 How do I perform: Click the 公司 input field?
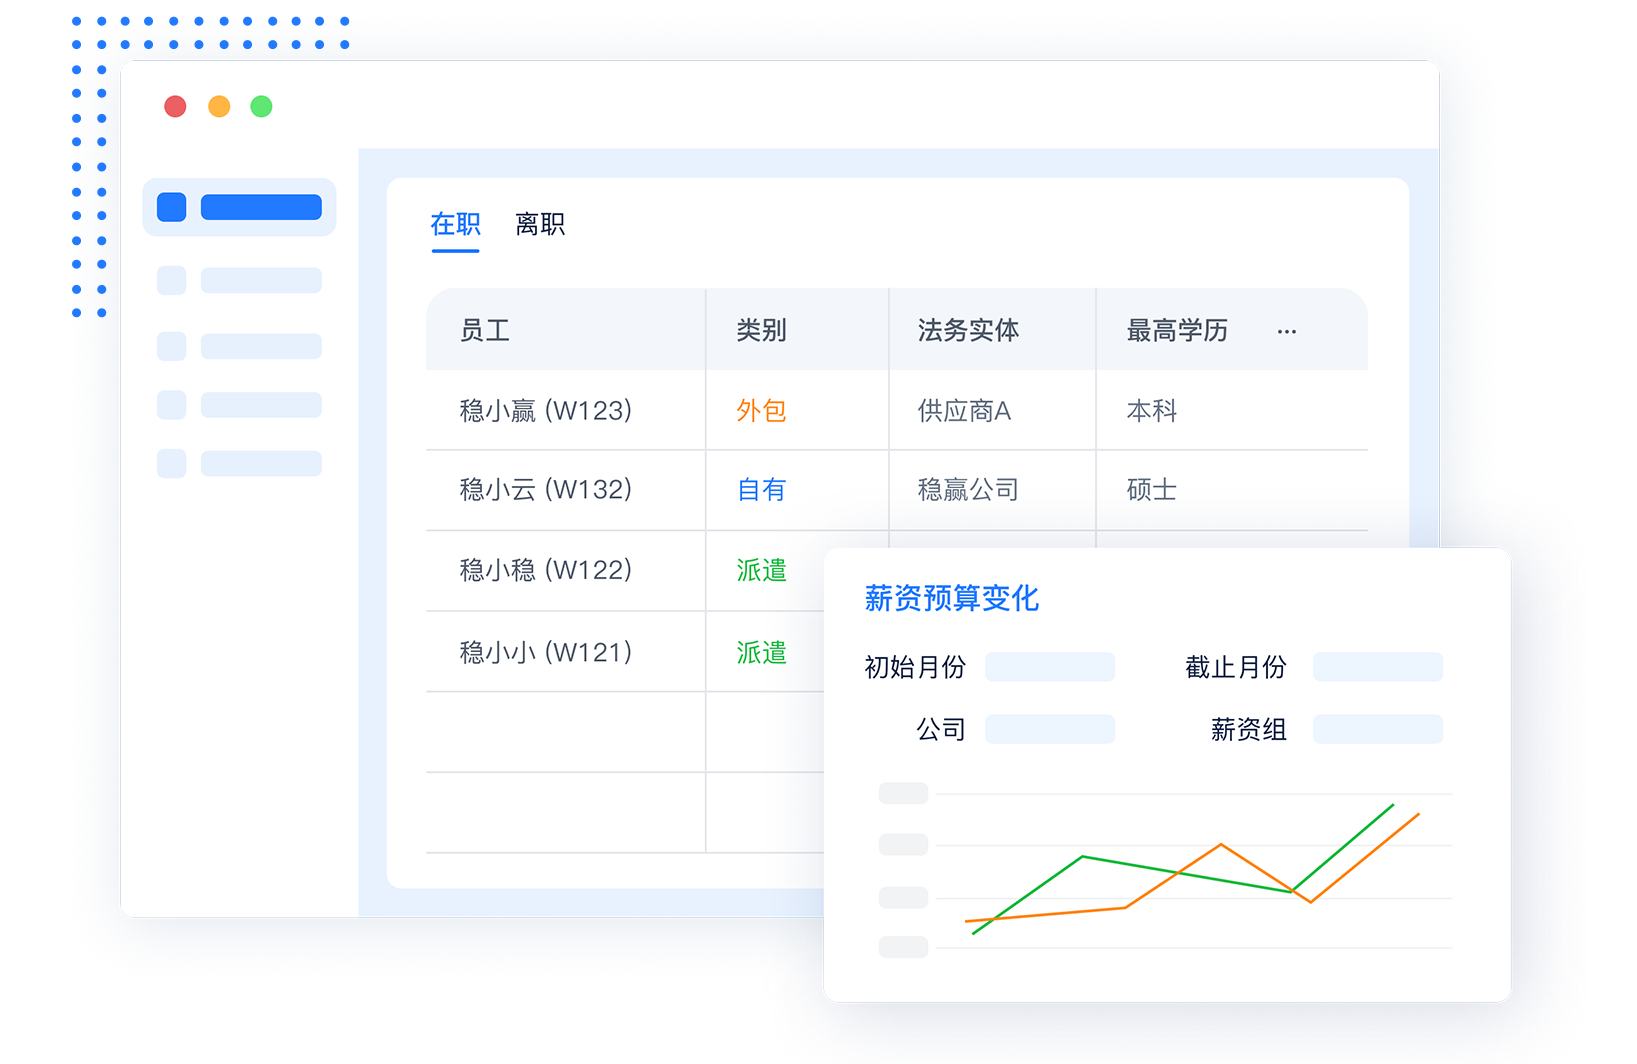(1049, 729)
